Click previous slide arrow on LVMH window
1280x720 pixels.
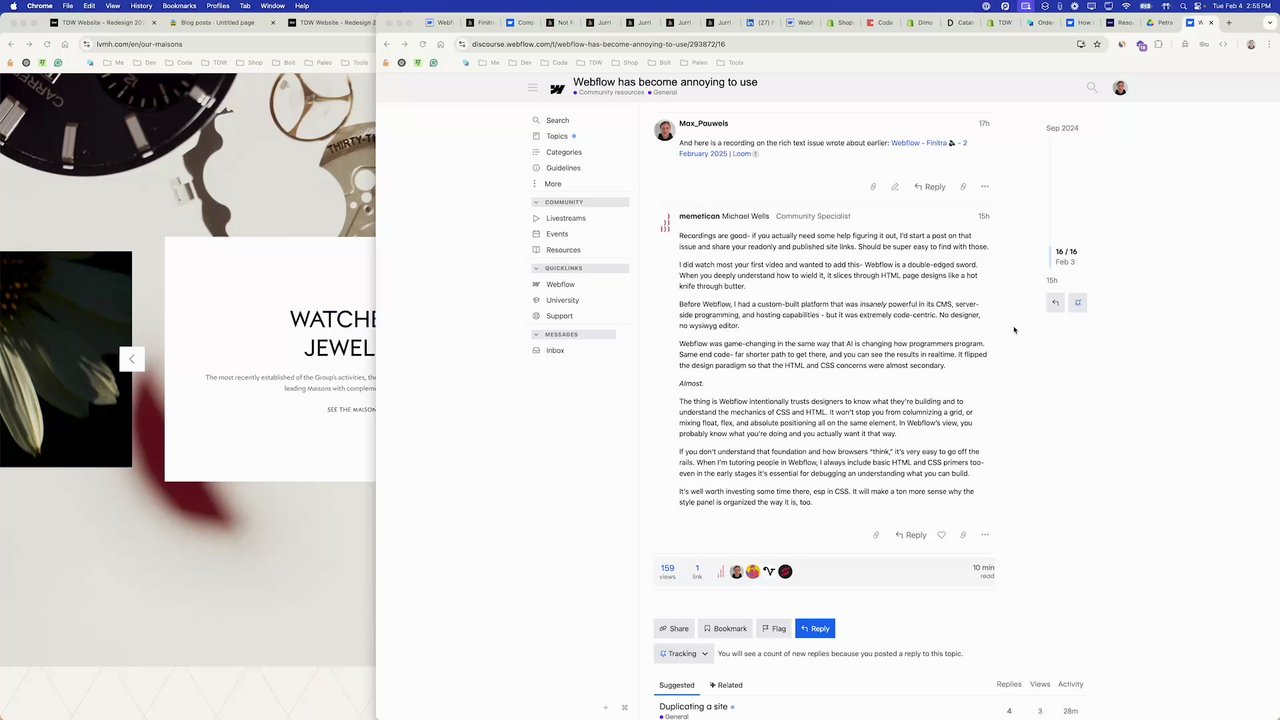(x=132, y=359)
